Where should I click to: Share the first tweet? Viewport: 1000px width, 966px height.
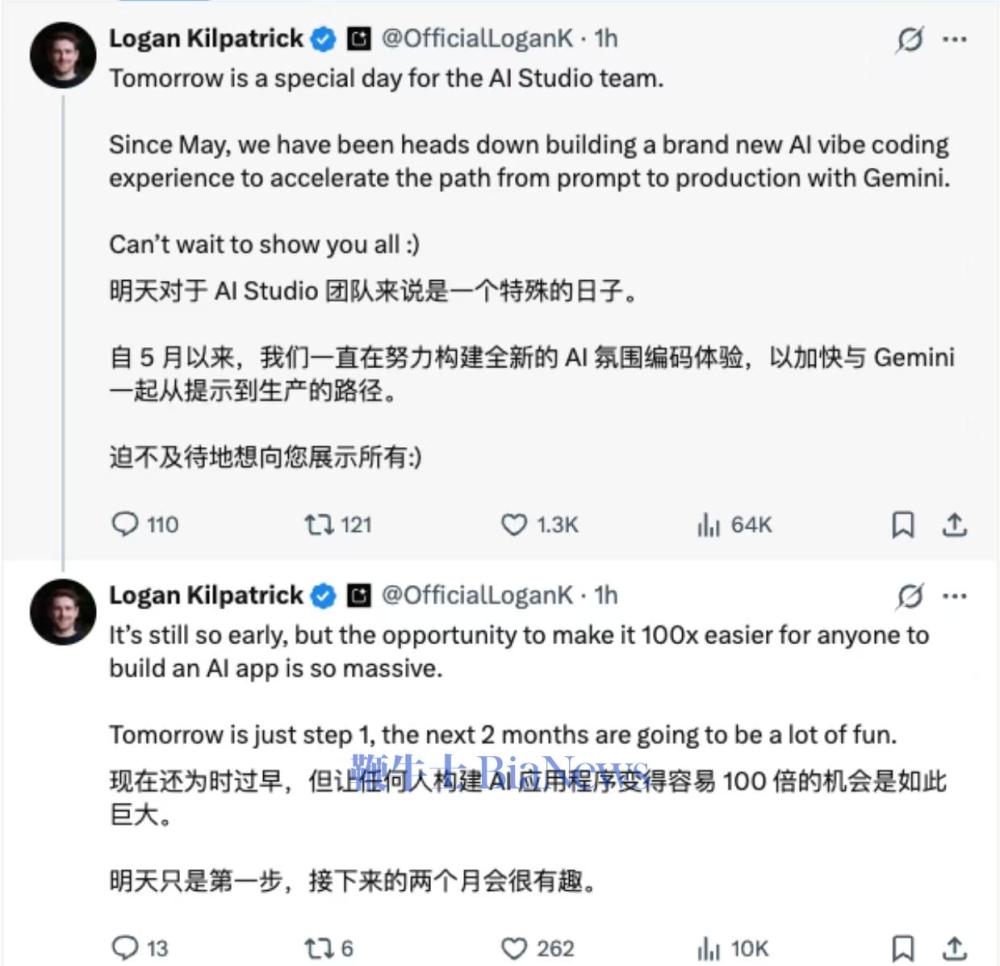(955, 524)
